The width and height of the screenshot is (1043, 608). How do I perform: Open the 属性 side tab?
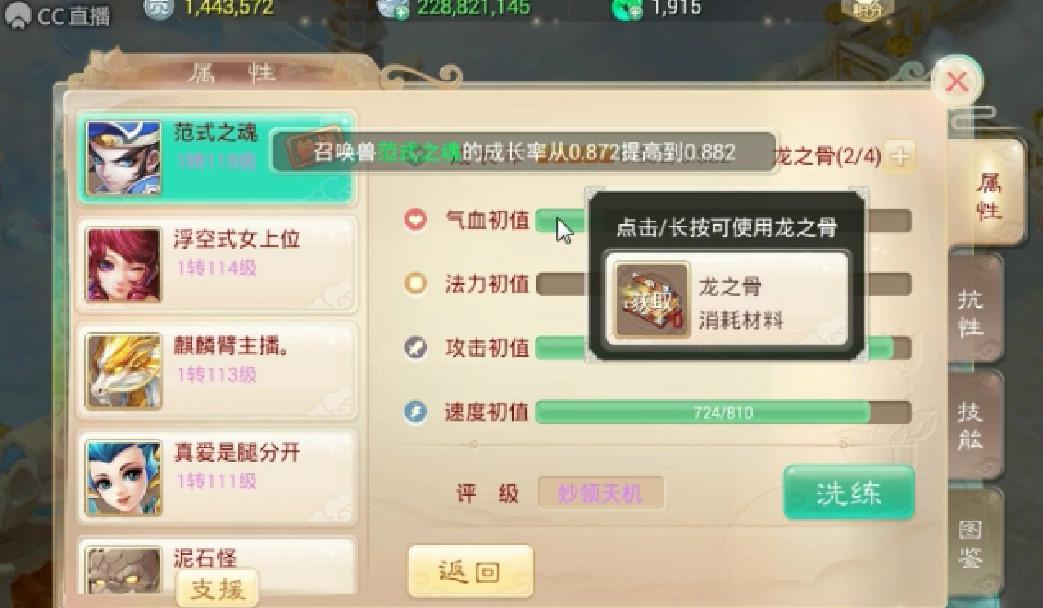988,196
